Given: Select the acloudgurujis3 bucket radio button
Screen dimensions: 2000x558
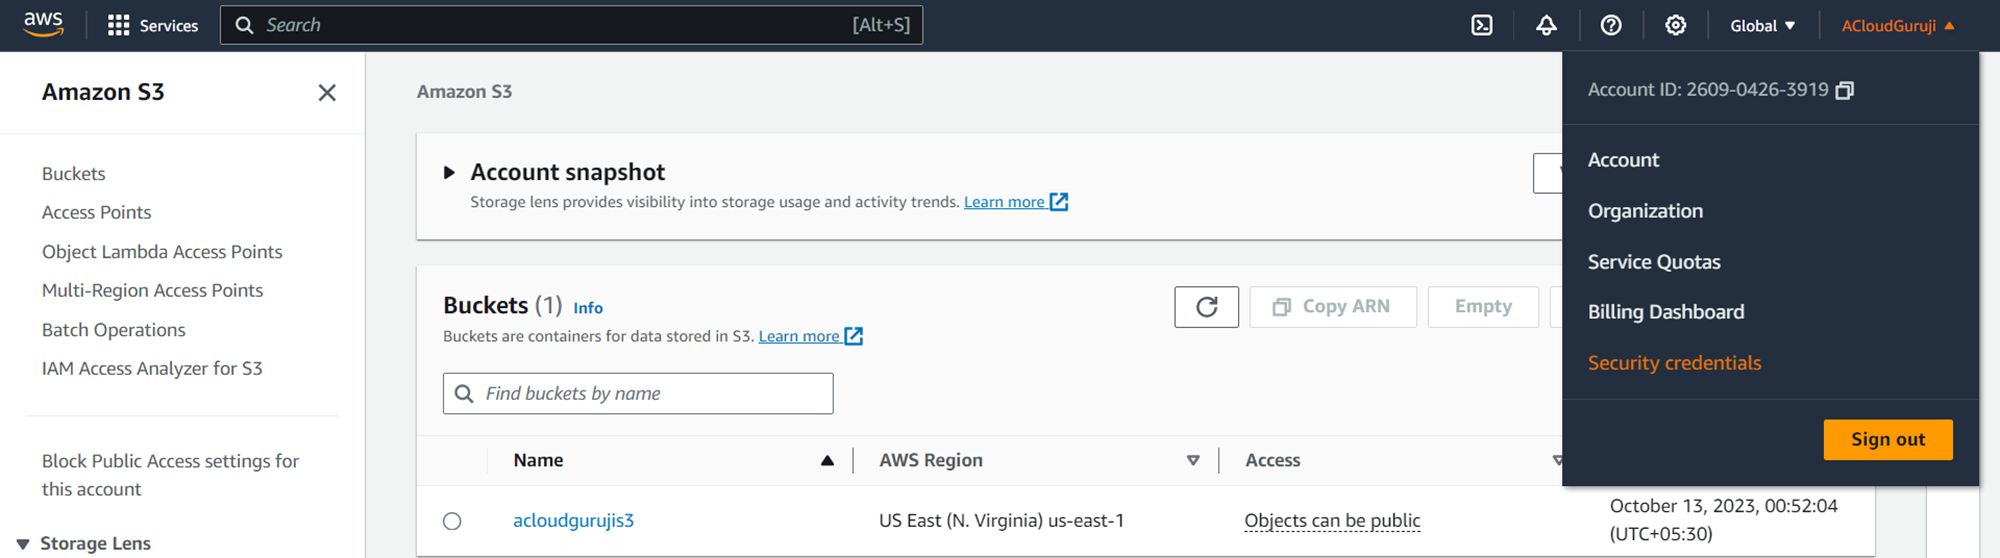Looking at the screenshot, I should [452, 521].
